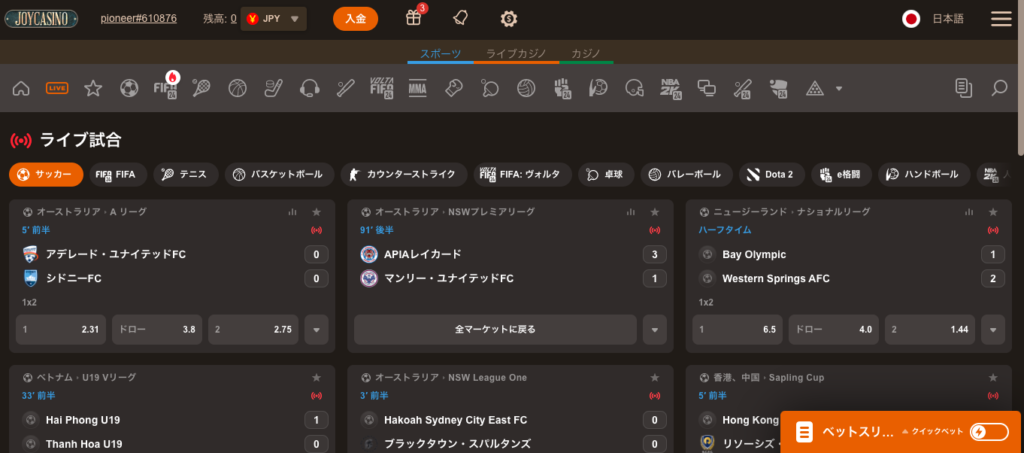Screen dimensions: 1024x453
Task: Open the esports headset icon
Action: tap(309, 88)
